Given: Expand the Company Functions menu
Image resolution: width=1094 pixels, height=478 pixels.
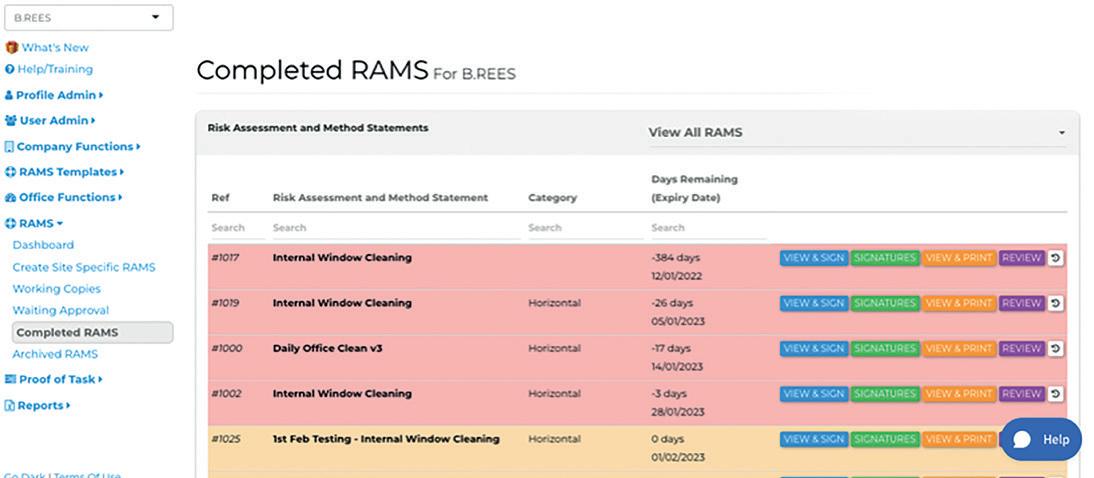Looking at the screenshot, I should (78, 146).
